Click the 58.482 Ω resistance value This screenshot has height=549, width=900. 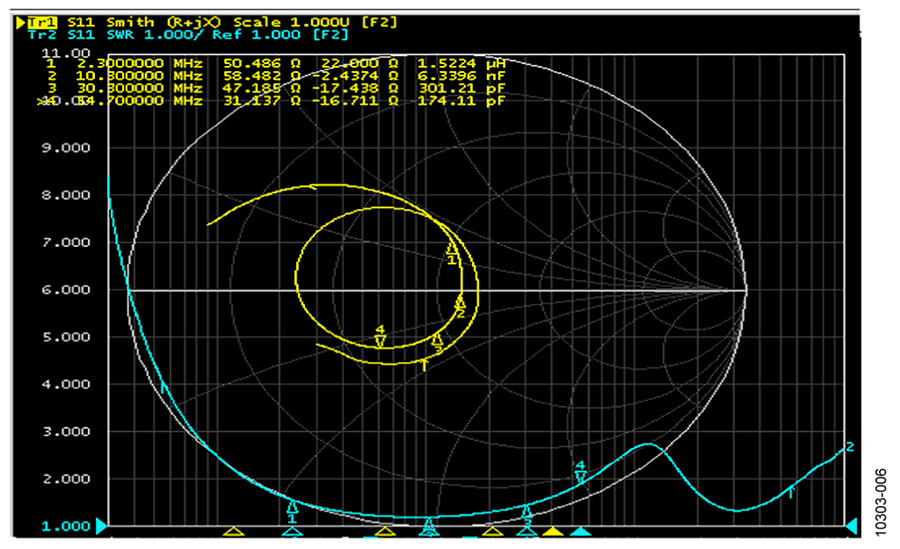[x=262, y=76]
